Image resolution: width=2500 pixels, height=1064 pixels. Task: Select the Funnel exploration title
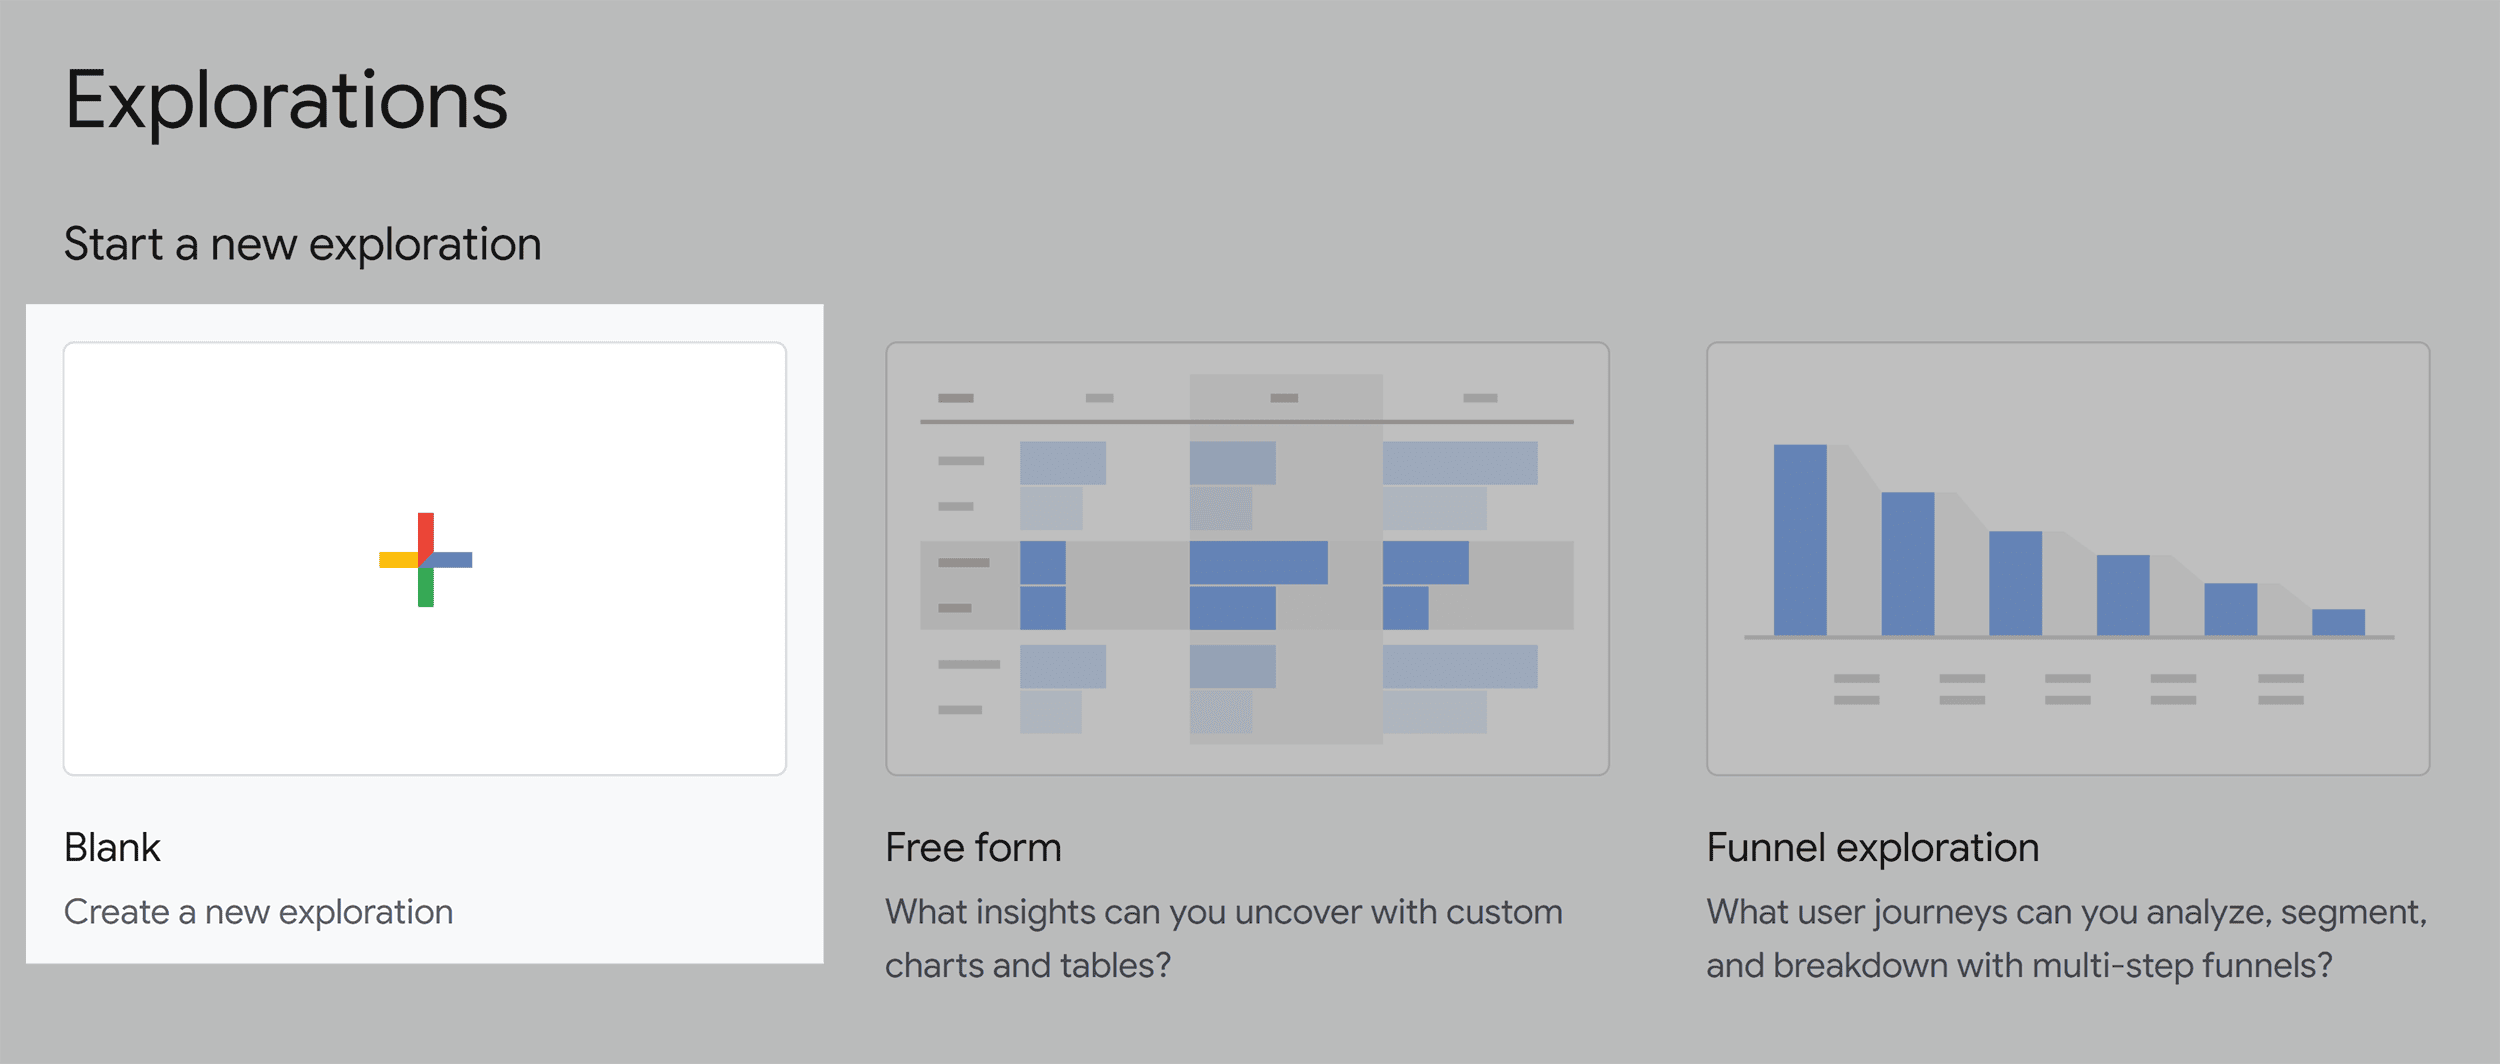pyautogui.click(x=1873, y=848)
